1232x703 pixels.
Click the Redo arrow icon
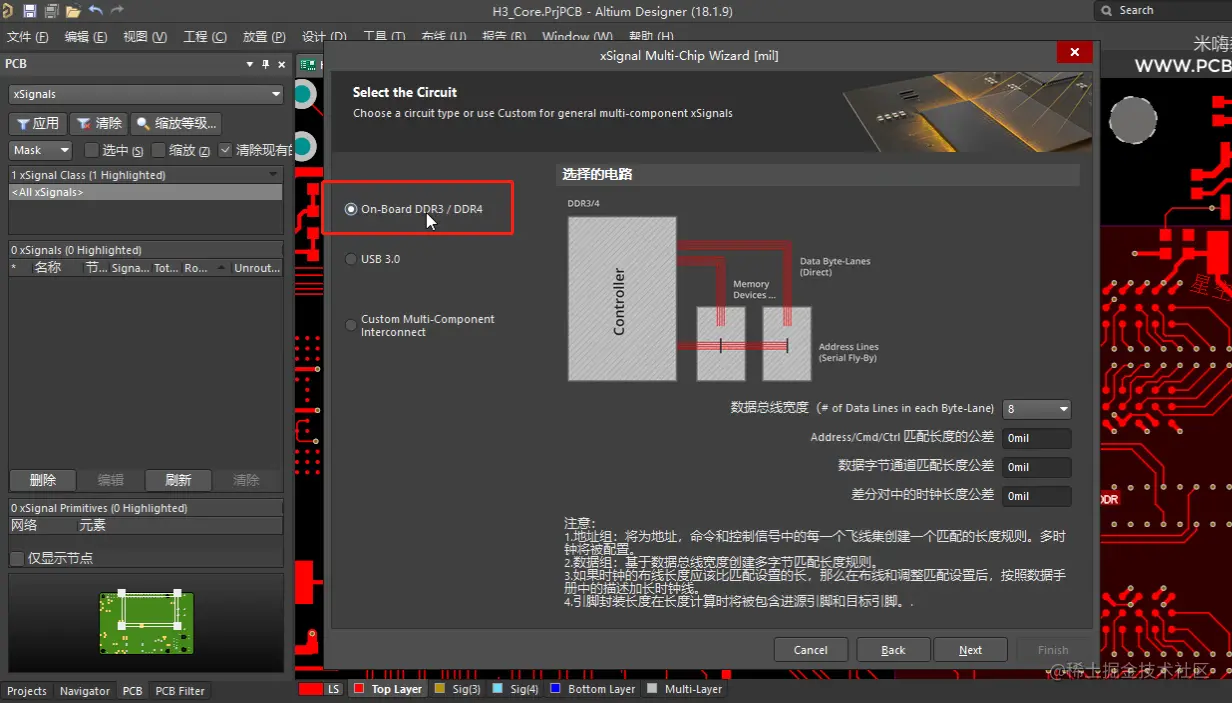click(x=117, y=11)
